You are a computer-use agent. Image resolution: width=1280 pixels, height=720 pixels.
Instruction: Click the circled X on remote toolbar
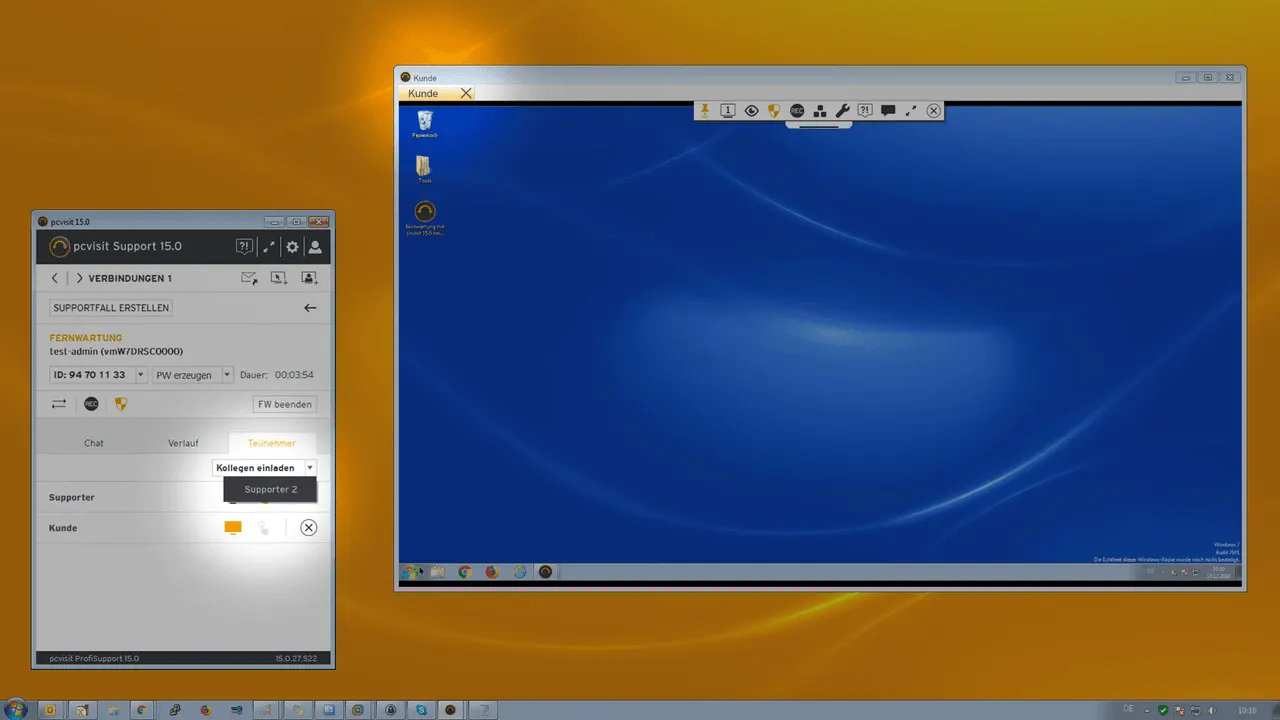pyautogui.click(x=934, y=111)
